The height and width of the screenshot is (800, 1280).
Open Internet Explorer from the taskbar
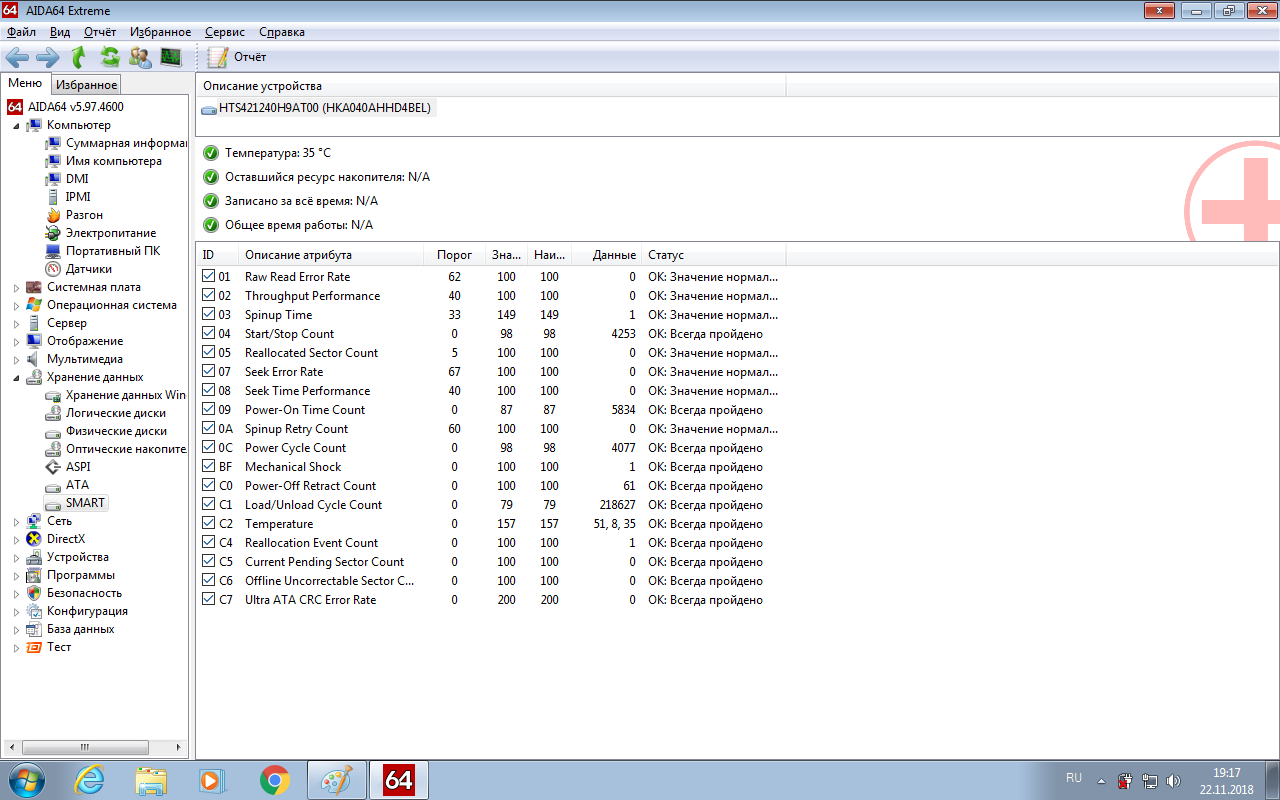point(91,780)
